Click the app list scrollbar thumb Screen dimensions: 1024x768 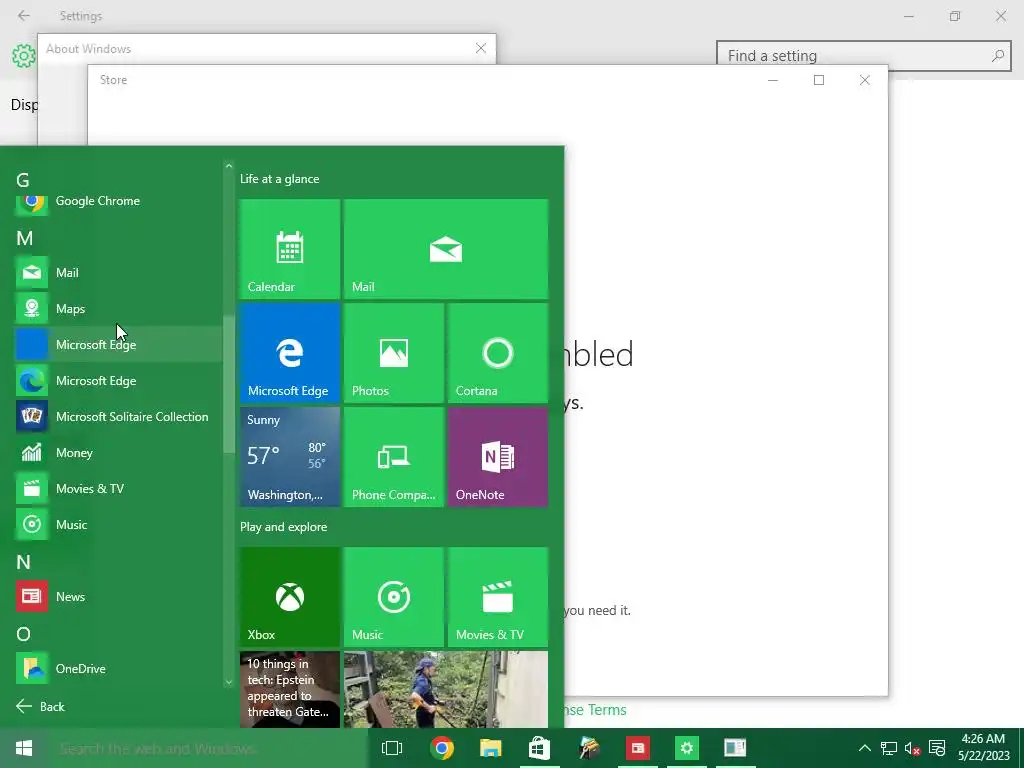(229, 384)
